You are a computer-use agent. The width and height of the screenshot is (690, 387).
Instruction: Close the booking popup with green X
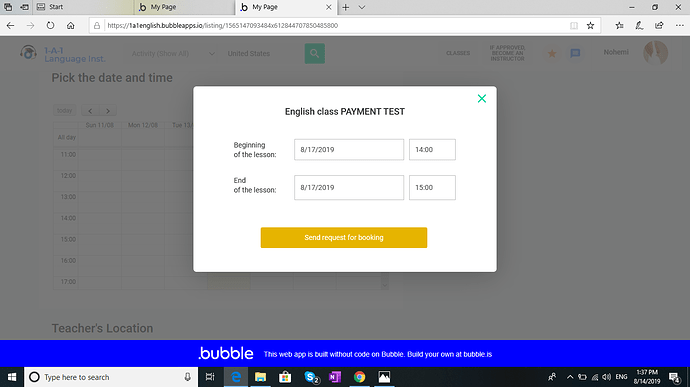[x=482, y=99]
